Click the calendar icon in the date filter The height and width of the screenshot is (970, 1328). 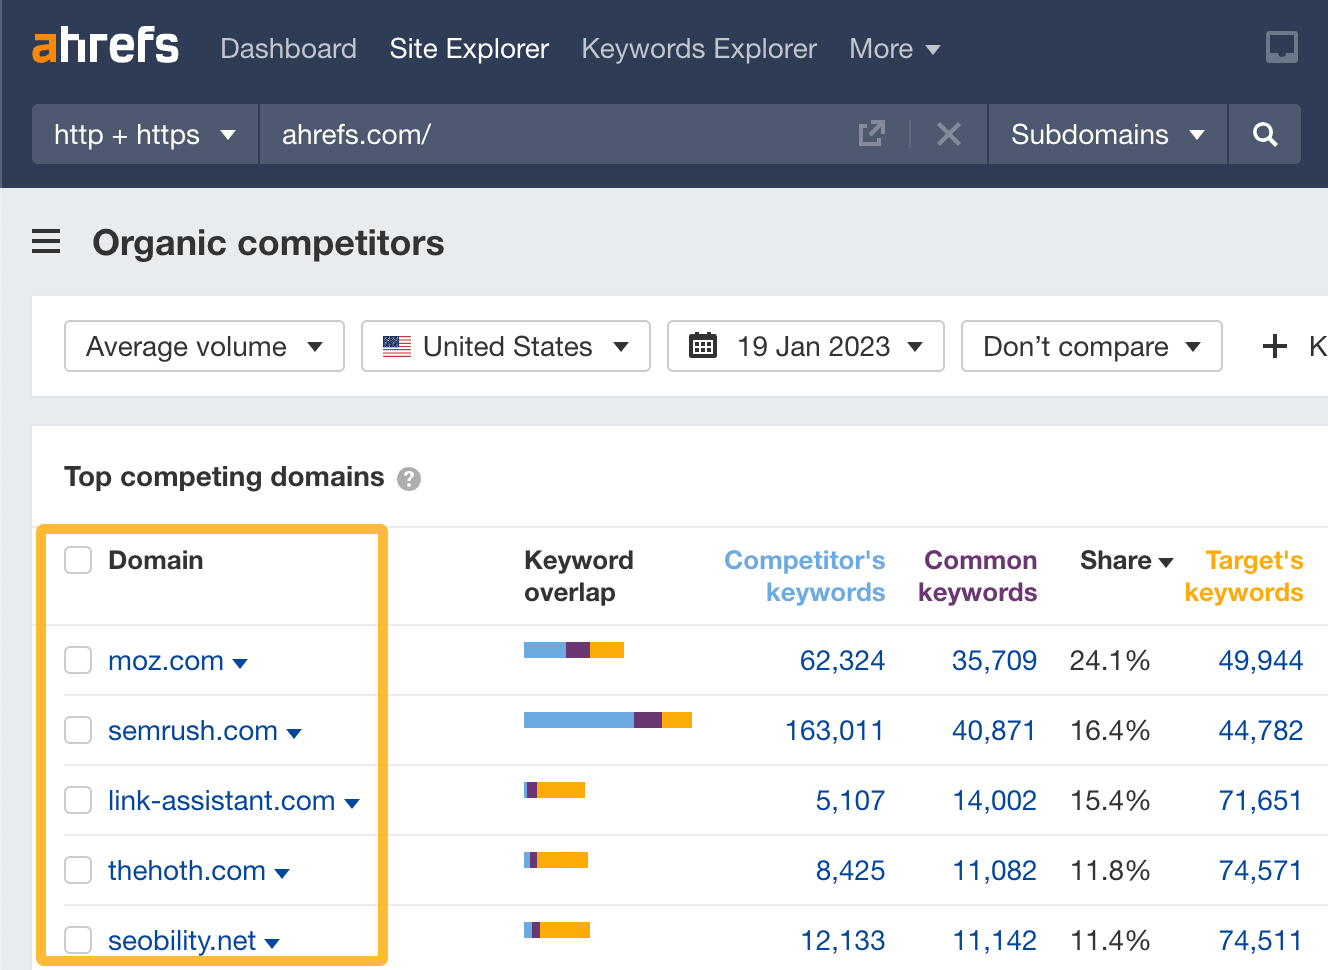(703, 345)
